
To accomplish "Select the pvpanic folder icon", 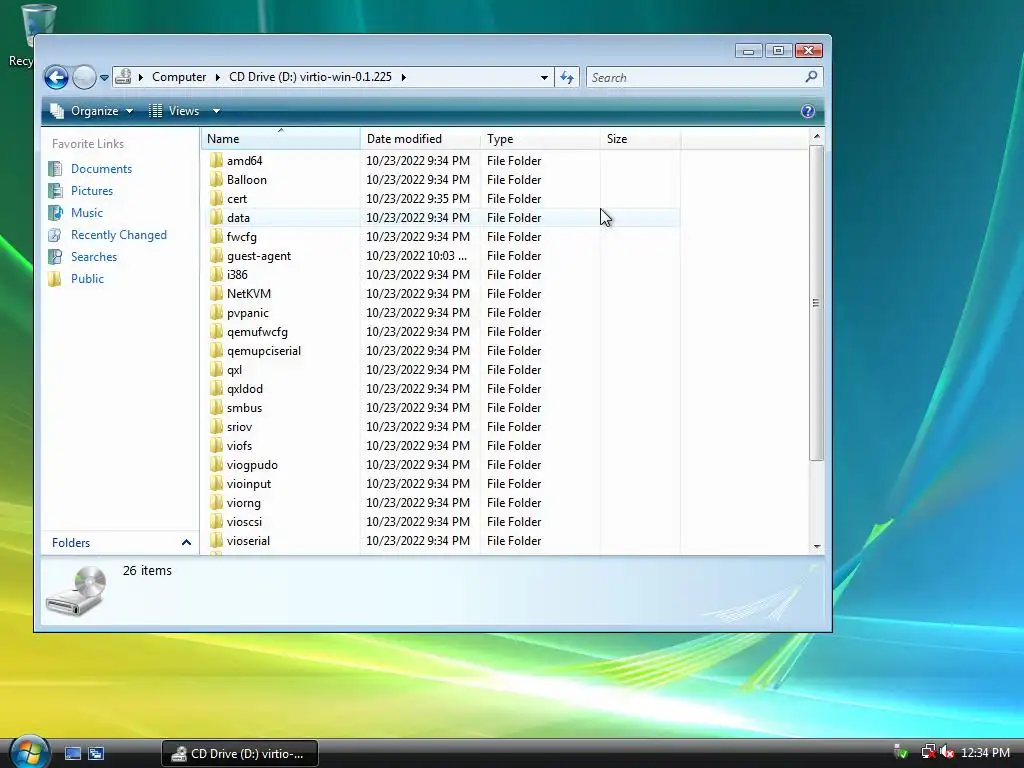I will [x=216, y=312].
